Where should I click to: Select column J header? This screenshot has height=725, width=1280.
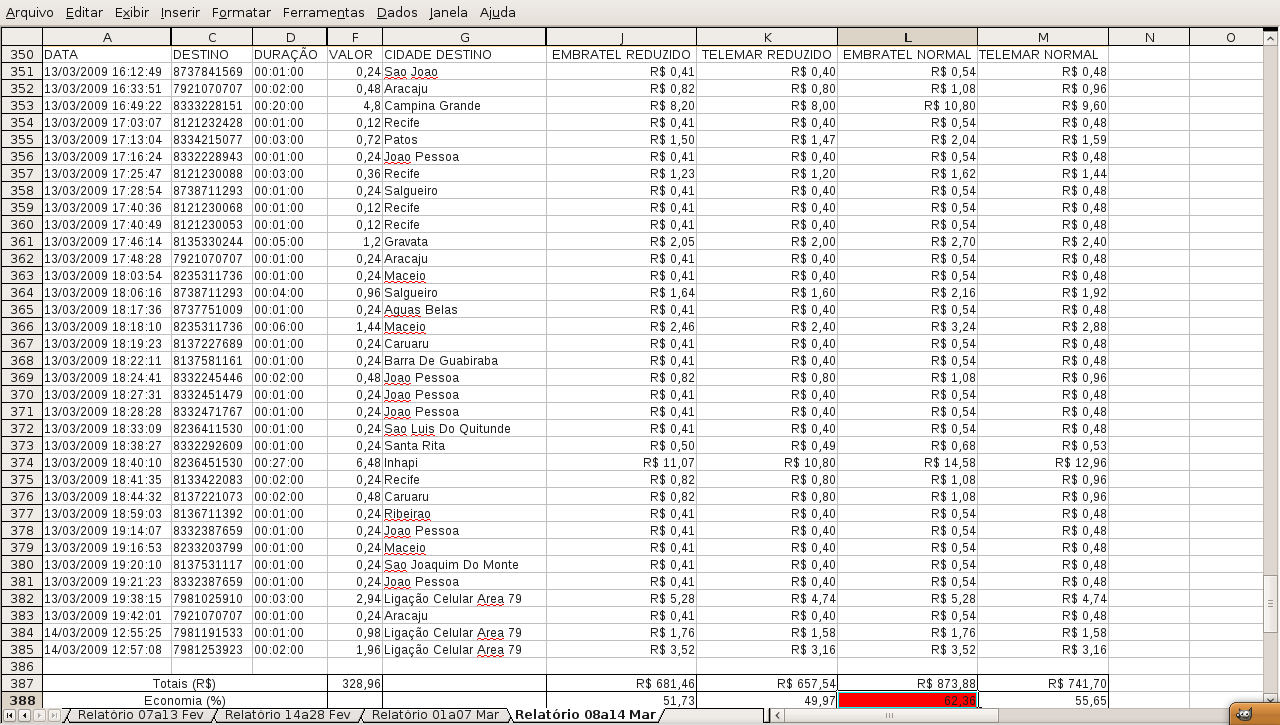click(x=621, y=37)
